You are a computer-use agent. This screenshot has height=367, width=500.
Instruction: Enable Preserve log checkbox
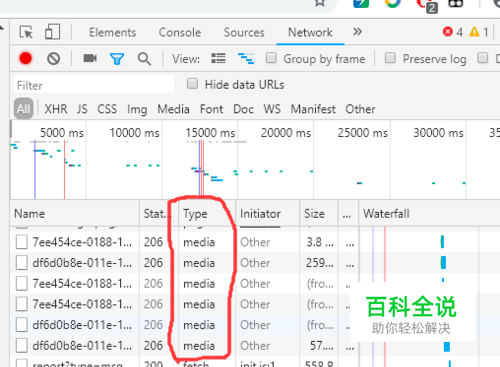click(x=390, y=58)
